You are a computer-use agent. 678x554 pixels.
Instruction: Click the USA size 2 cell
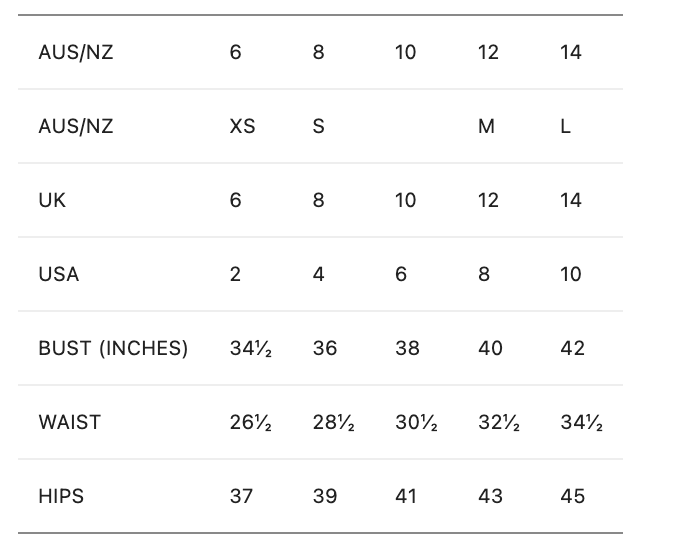click(x=235, y=274)
